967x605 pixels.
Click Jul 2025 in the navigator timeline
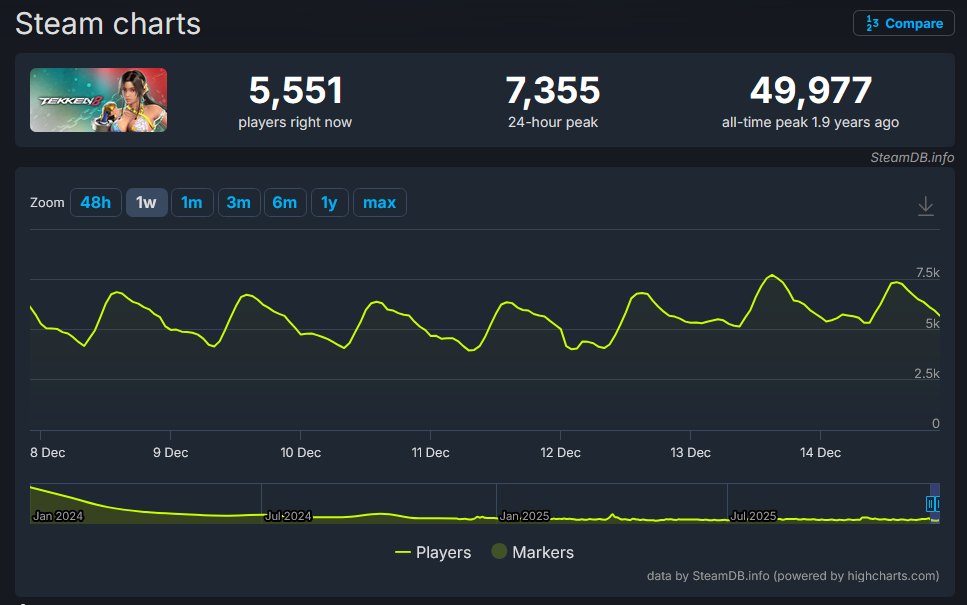click(753, 516)
